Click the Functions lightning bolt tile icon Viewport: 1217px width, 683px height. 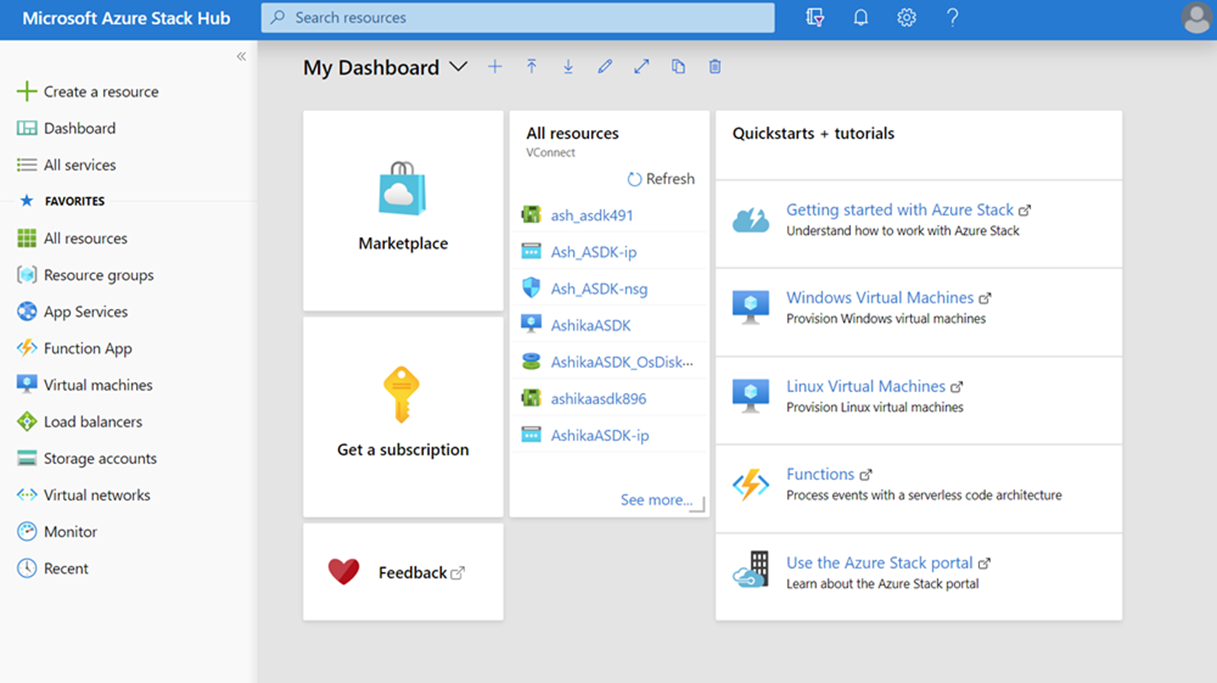click(x=750, y=484)
